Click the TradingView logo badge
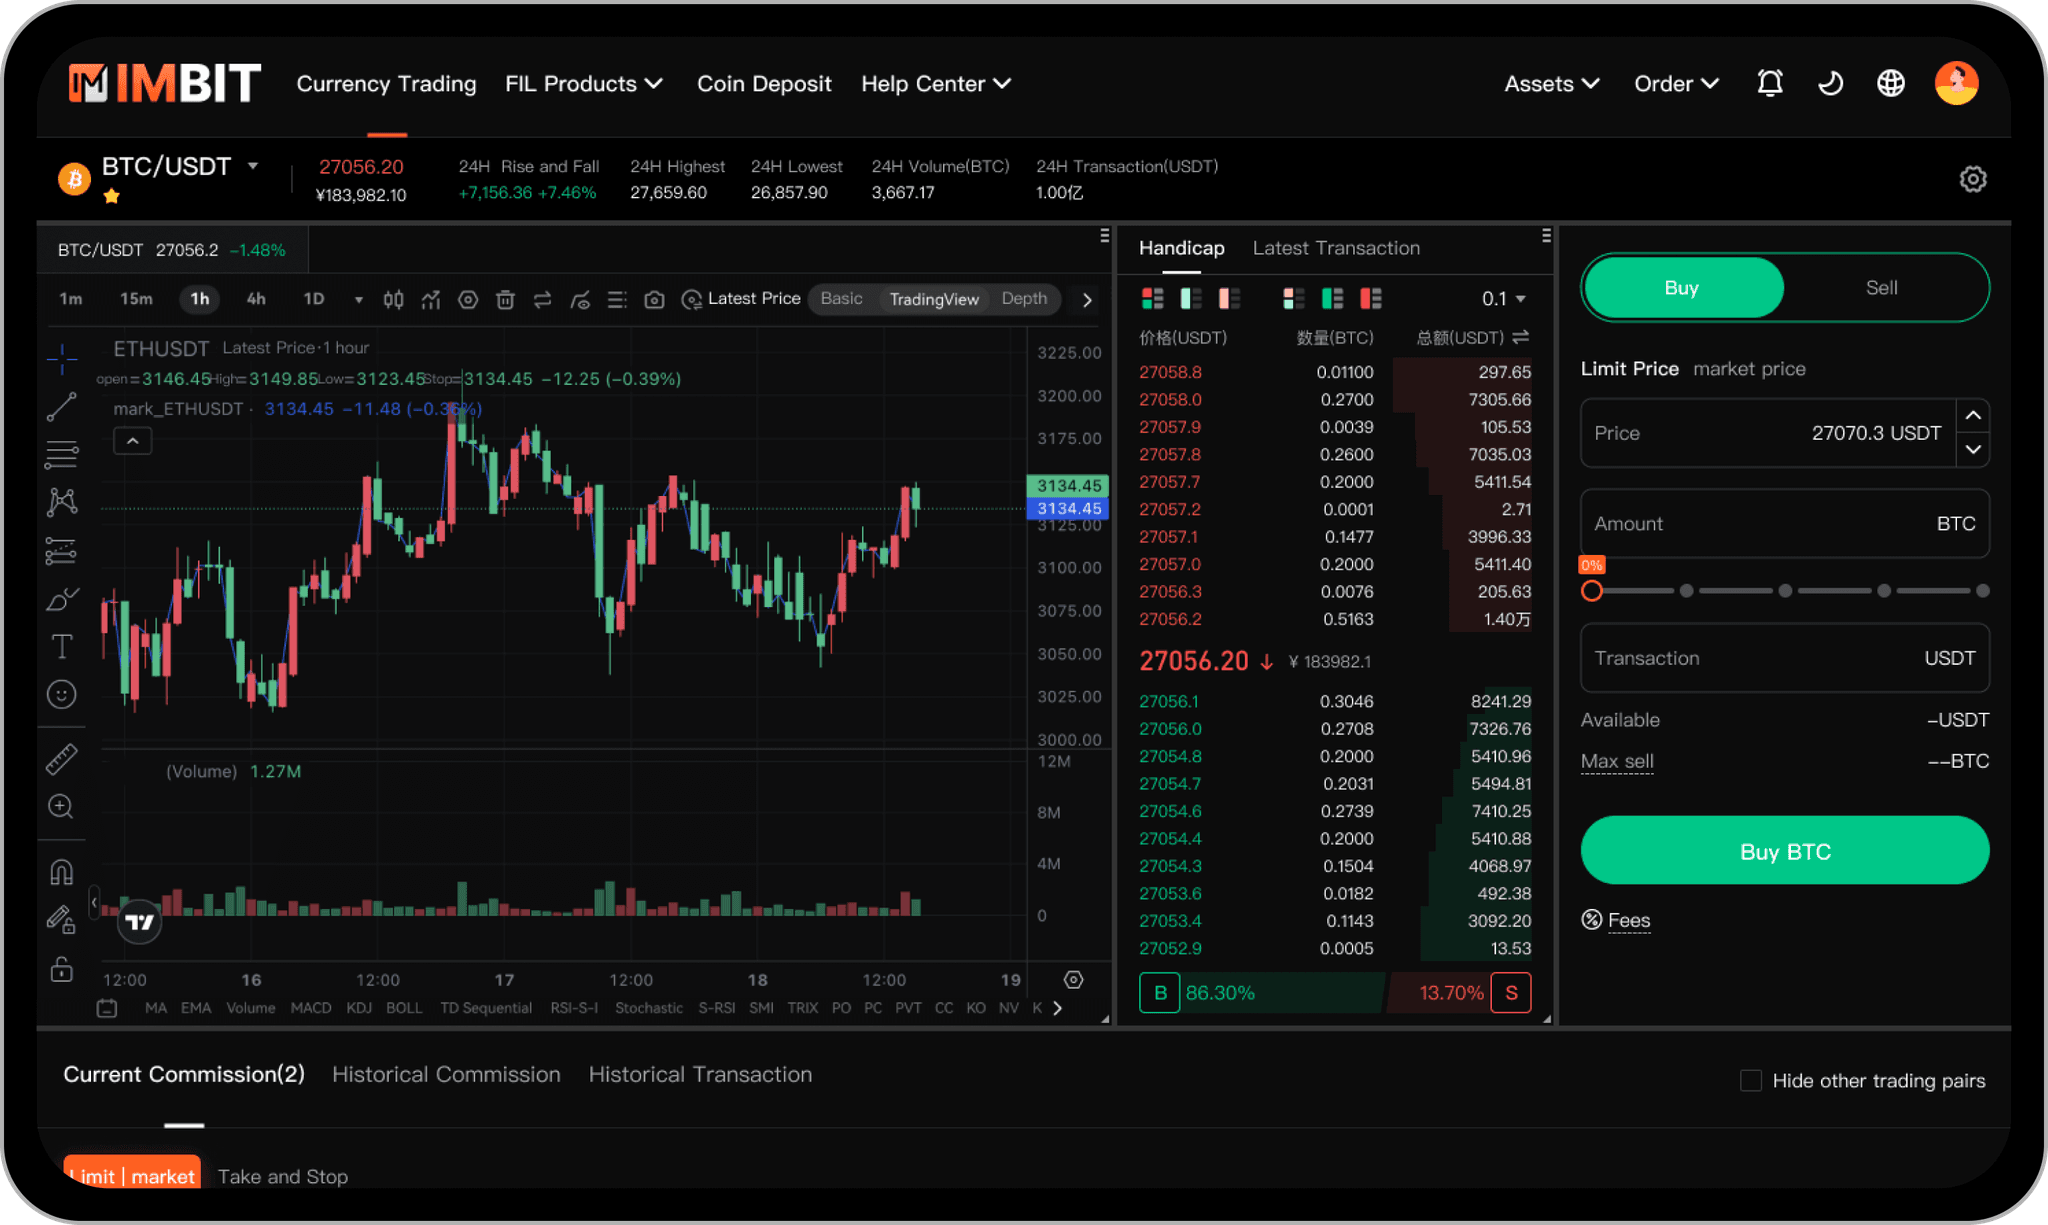Image resolution: width=2048 pixels, height=1225 pixels. point(140,921)
